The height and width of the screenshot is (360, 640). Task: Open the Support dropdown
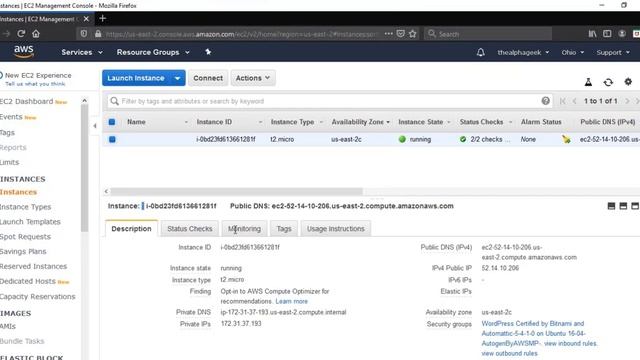click(x=613, y=52)
